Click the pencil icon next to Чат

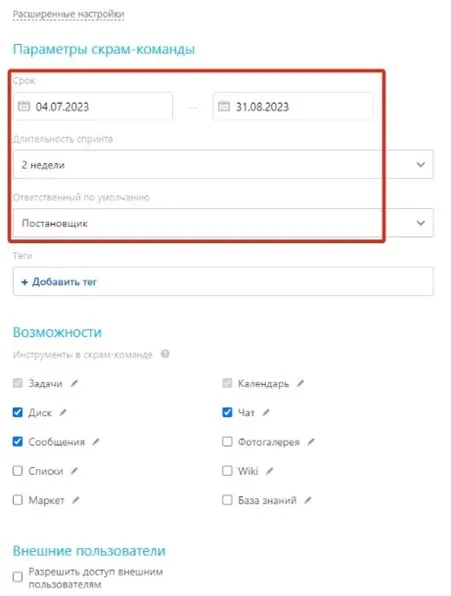[266, 412]
